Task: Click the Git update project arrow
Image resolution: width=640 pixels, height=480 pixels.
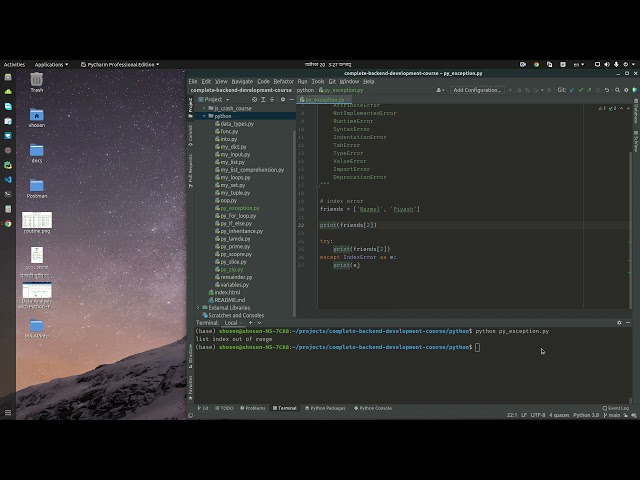Action: coord(572,90)
